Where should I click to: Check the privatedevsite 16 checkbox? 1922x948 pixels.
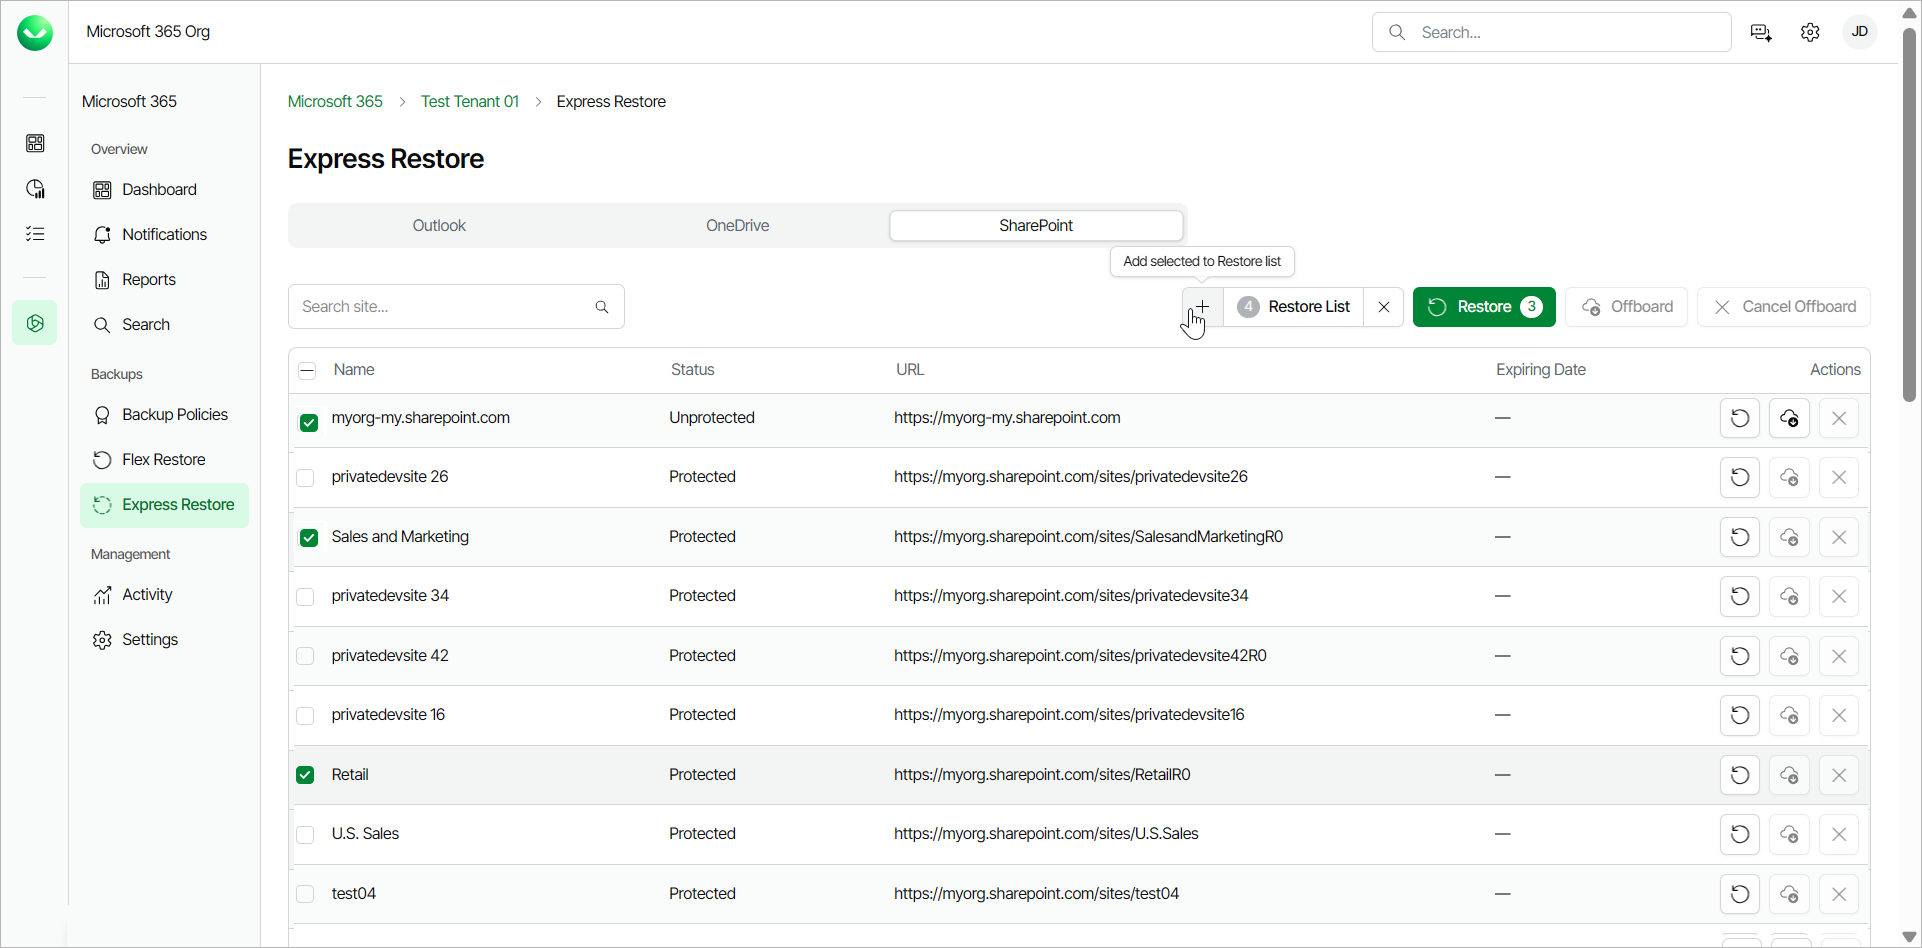(x=305, y=716)
